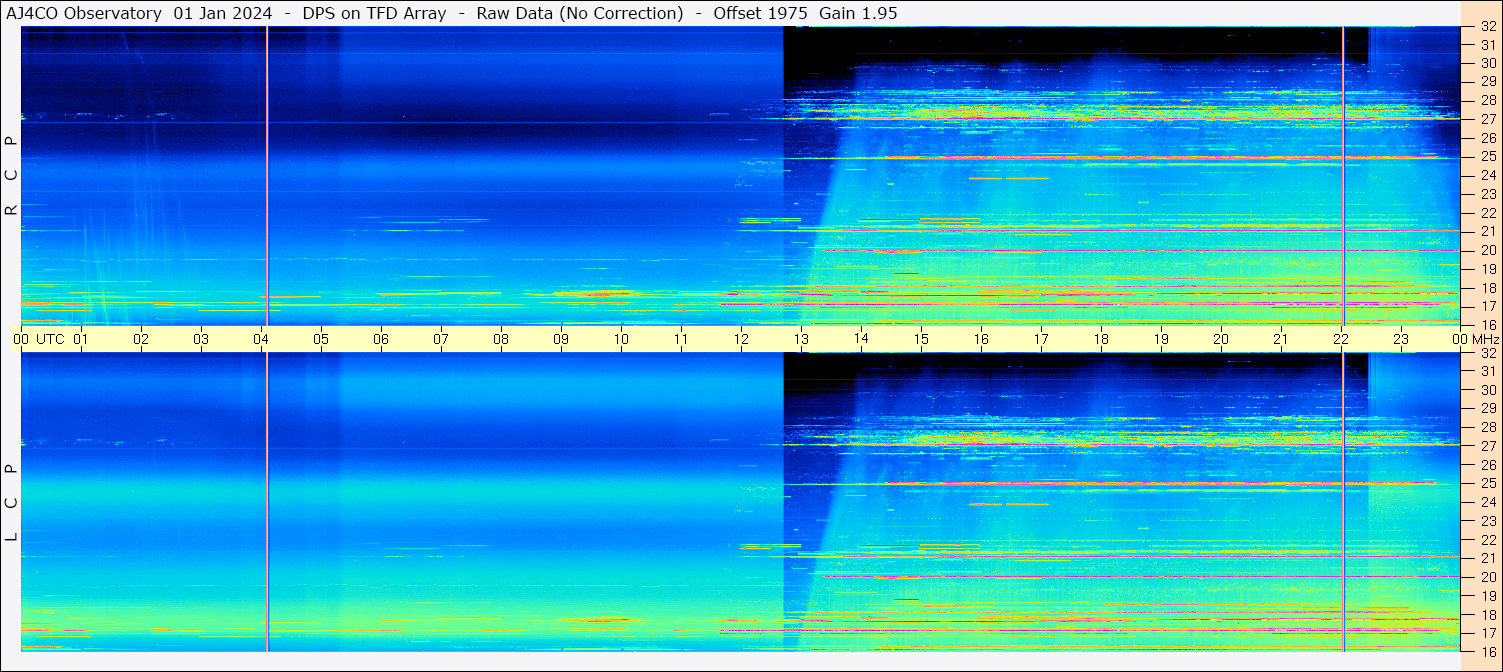Viewport: 1503px width, 672px height.
Task: Click hour label '10' on UTC axis
Action: 621,339
